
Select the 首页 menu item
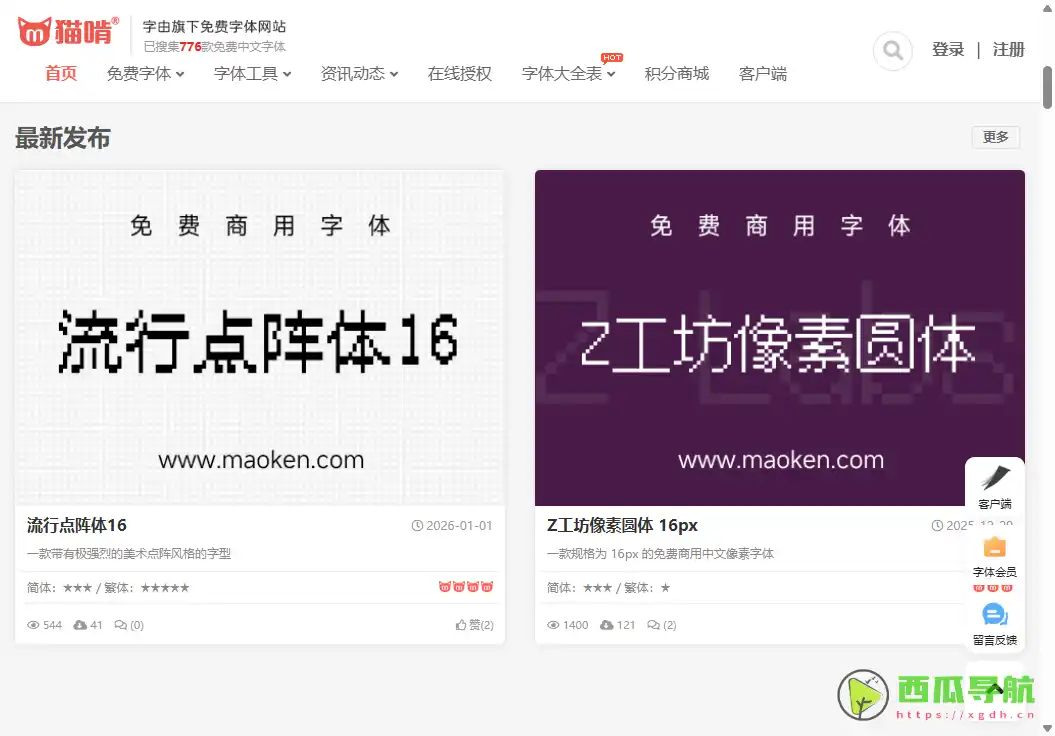click(60, 73)
